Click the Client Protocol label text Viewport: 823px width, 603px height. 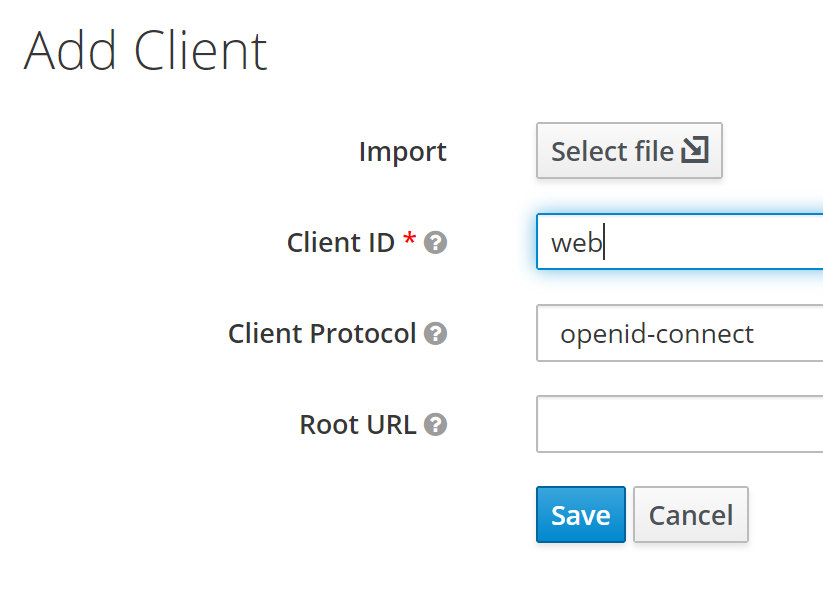pos(322,334)
